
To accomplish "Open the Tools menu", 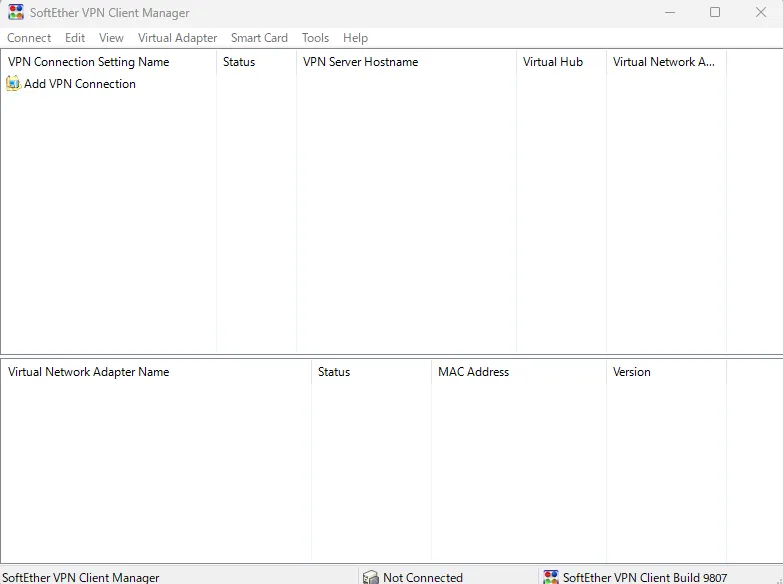I will coord(315,38).
